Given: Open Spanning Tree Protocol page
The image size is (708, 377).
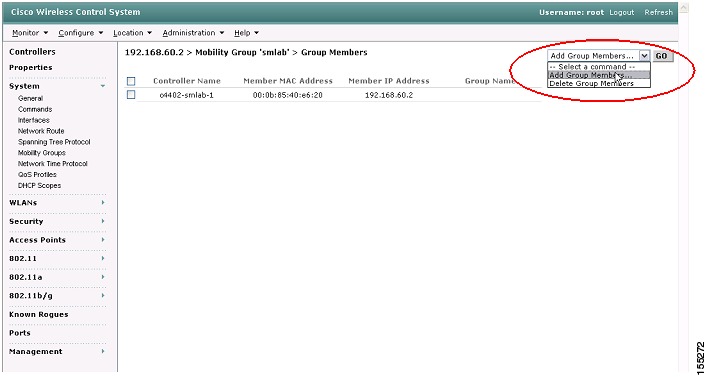Looking at the screenshot, I should pos(54,142).
